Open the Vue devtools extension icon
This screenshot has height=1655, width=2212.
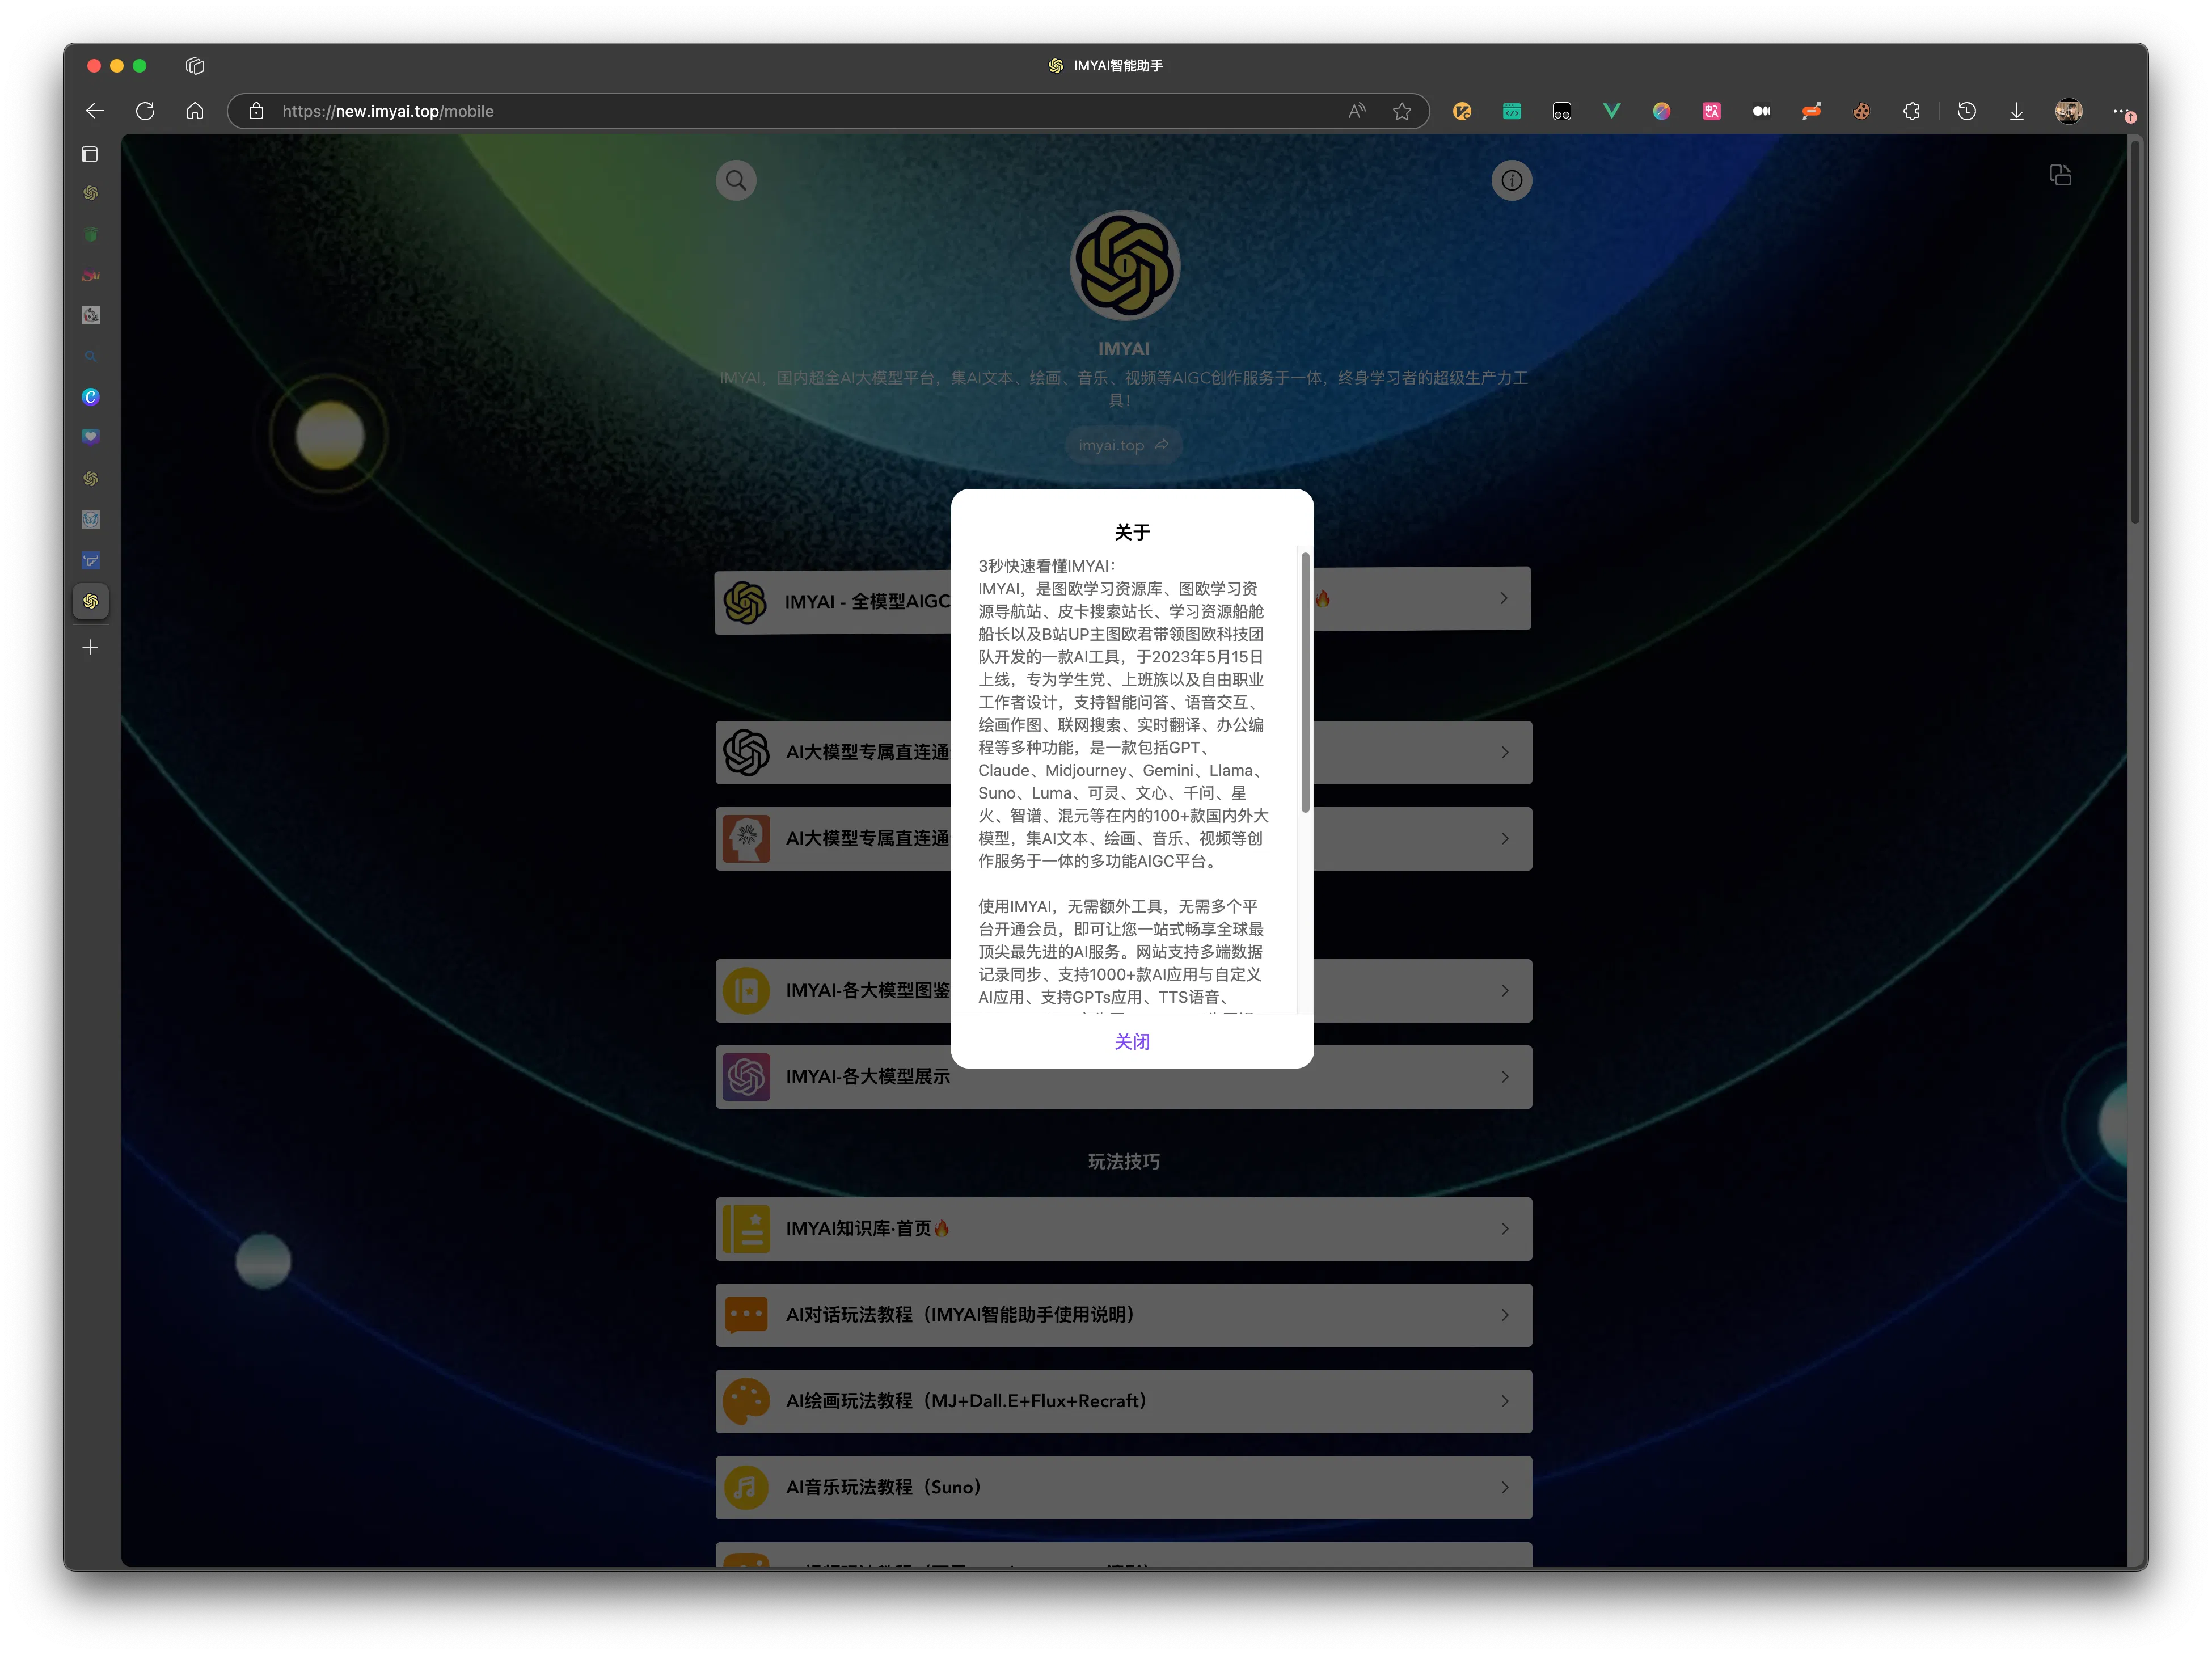click(x=1611, y=111)
